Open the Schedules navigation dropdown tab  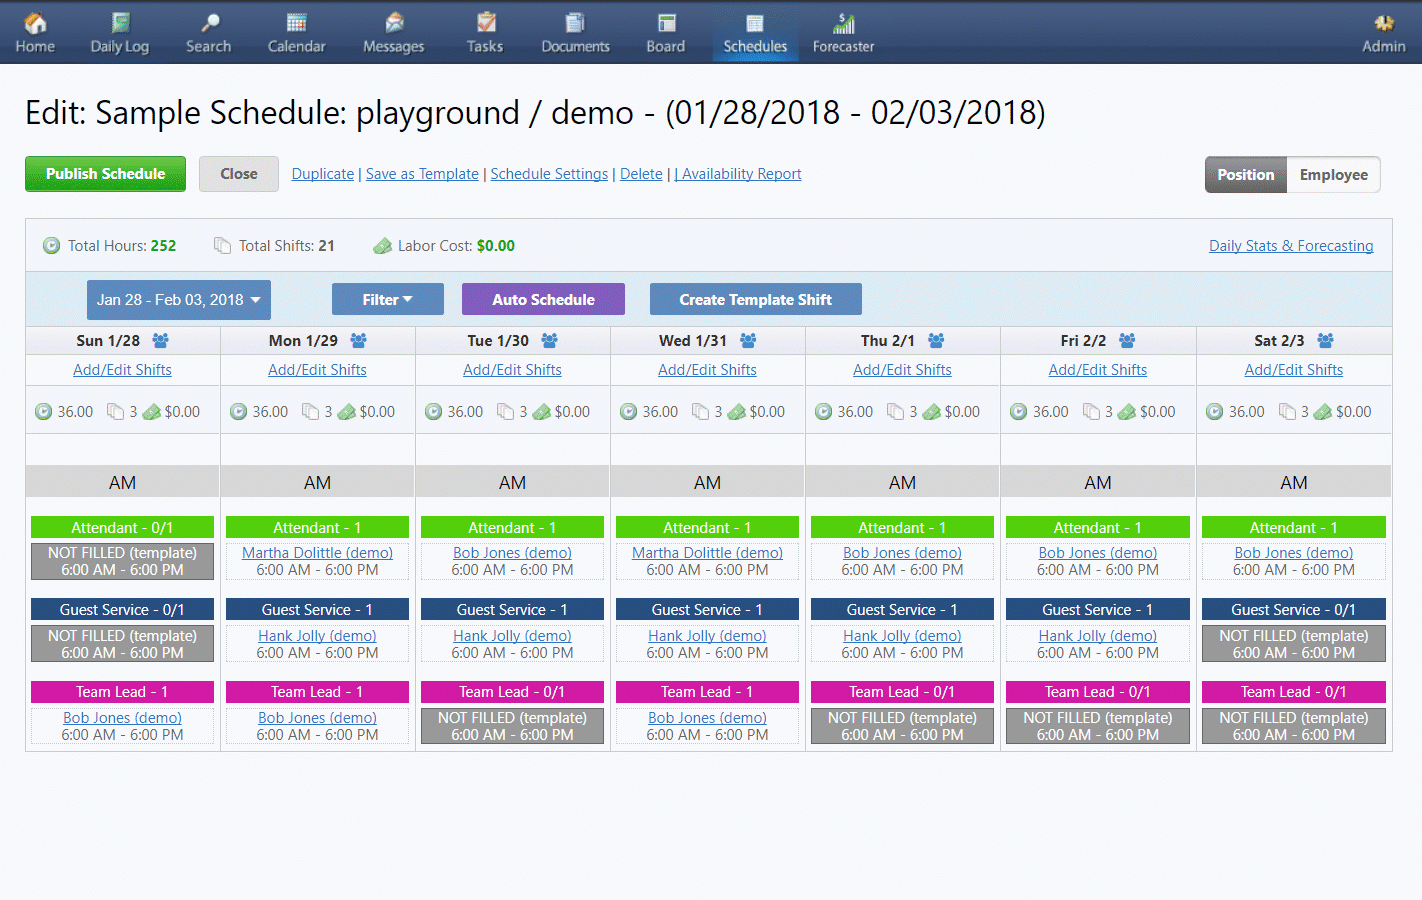pos(755,32)
